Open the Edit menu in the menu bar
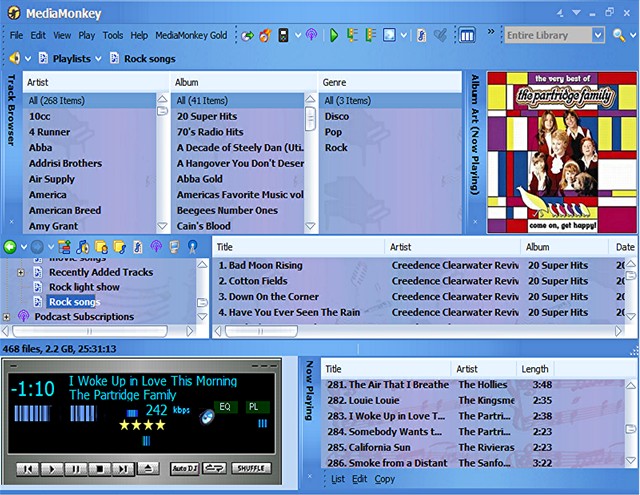 tap(38, 36)
